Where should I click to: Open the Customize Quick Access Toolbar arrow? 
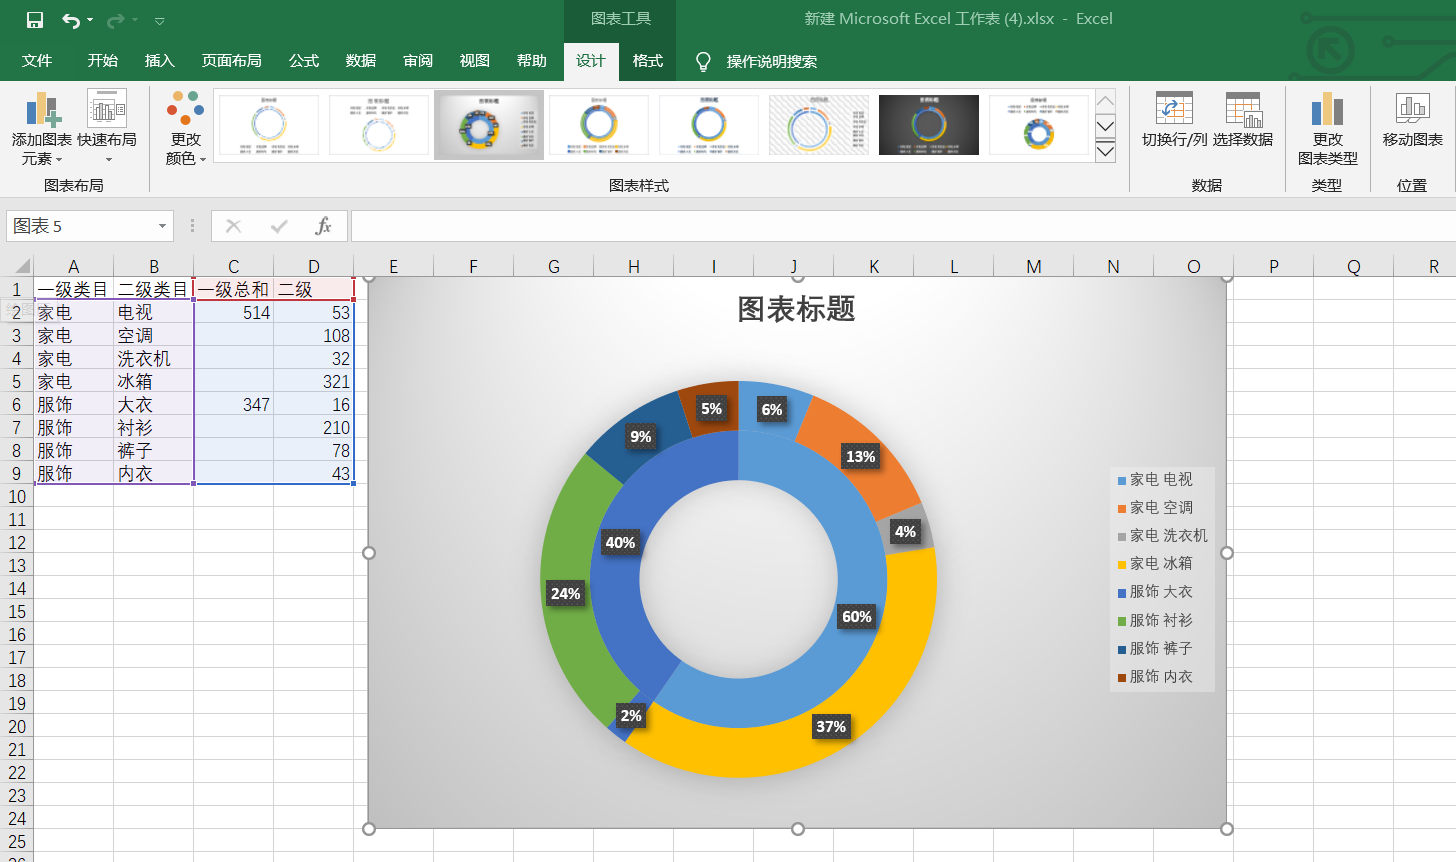[x=160, y=21]
